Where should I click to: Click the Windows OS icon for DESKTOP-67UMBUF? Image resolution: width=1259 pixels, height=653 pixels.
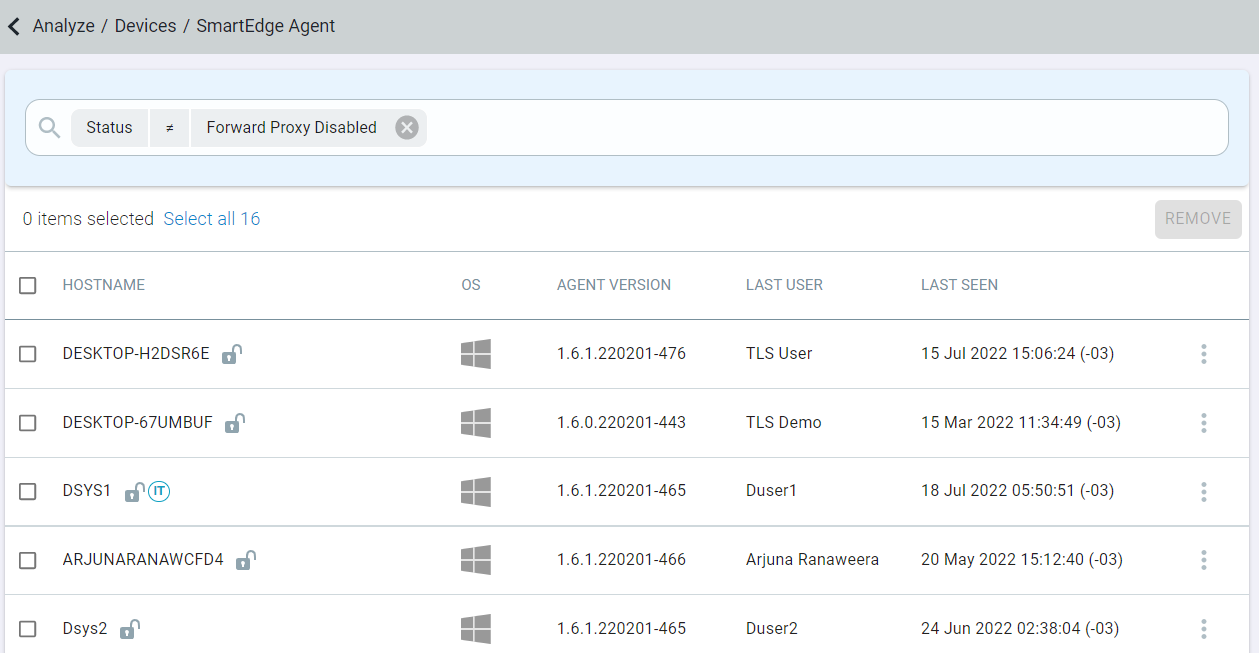(x=476, y=422)
